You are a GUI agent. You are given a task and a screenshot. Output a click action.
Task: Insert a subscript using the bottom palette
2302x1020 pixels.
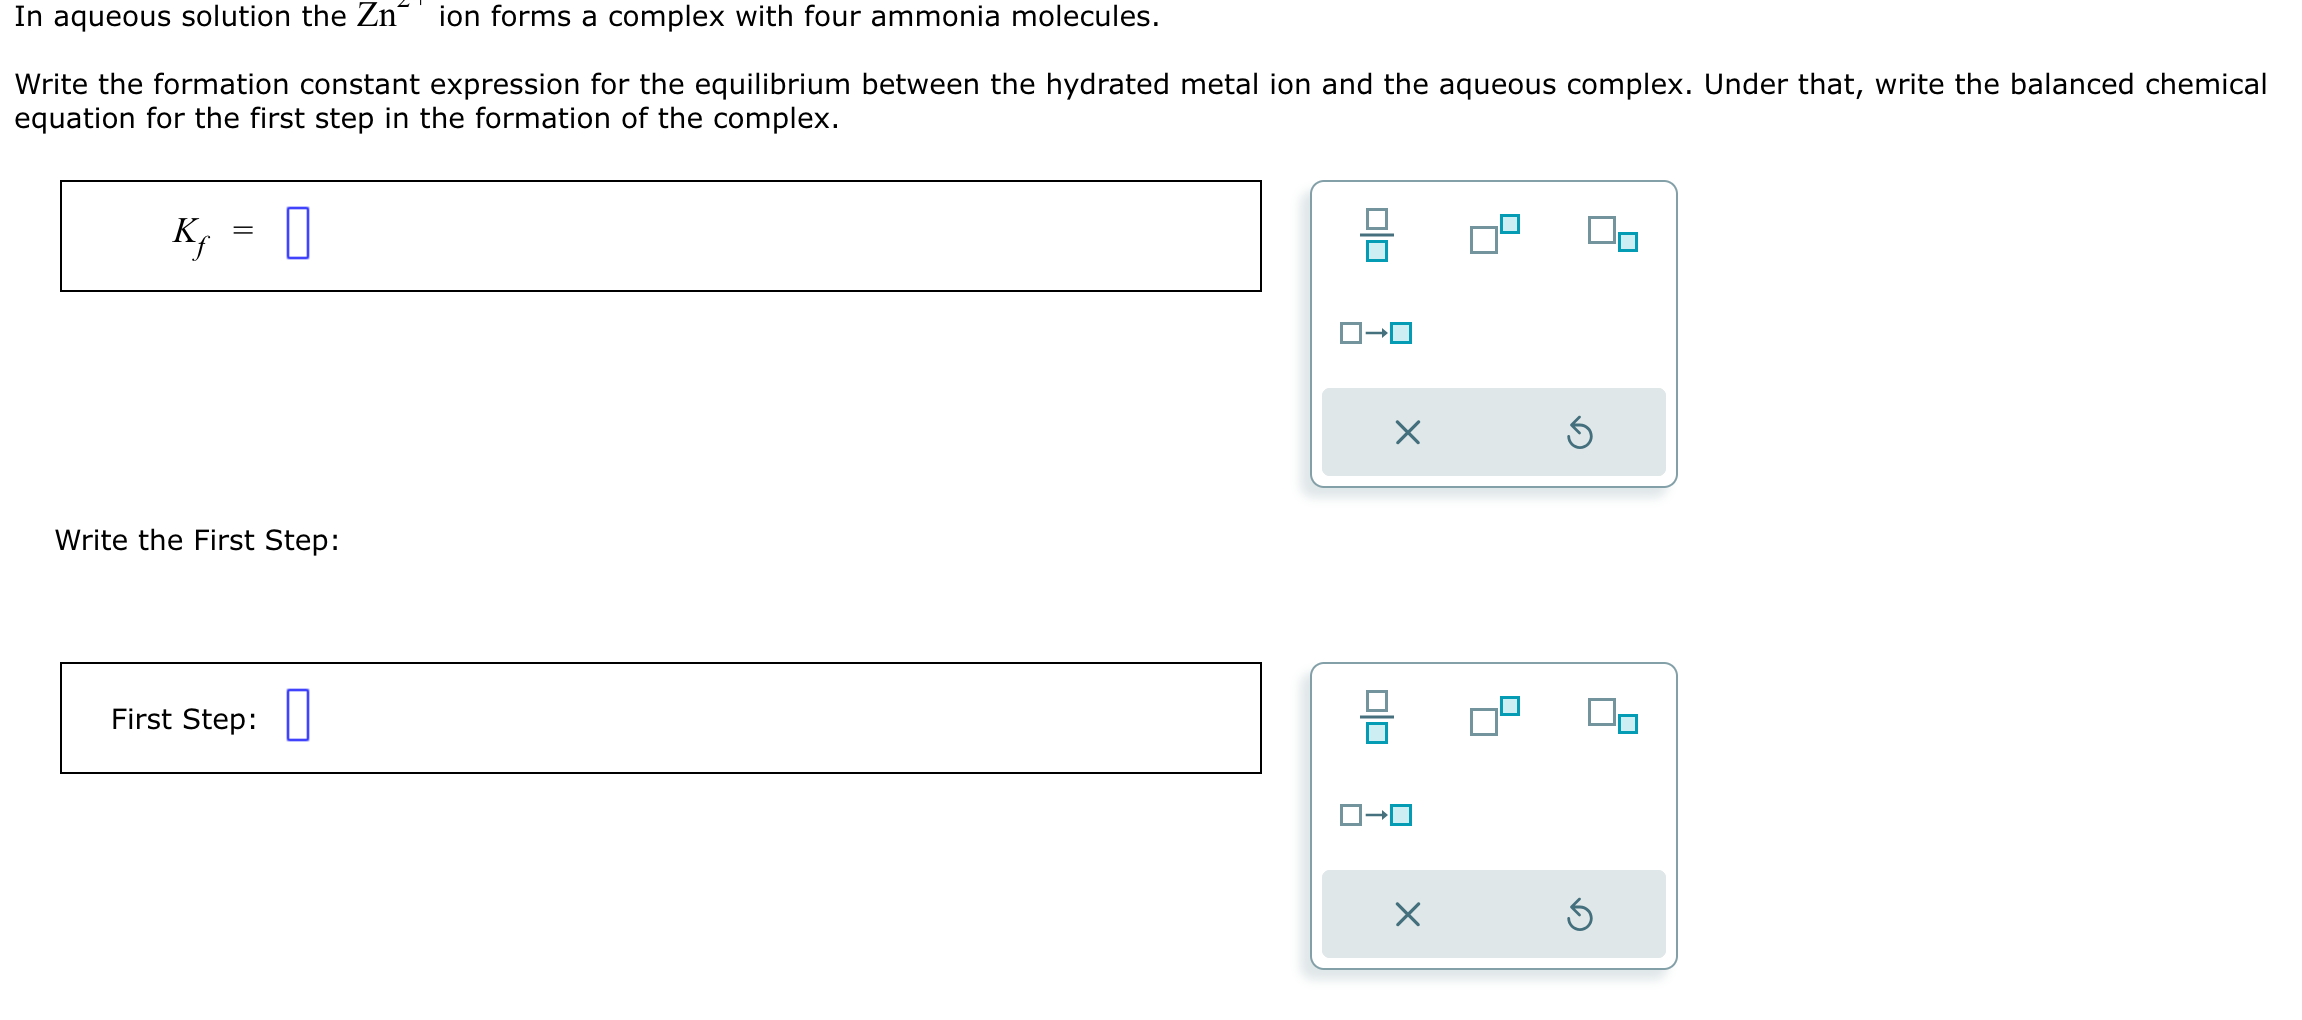tap(1610, 716)
